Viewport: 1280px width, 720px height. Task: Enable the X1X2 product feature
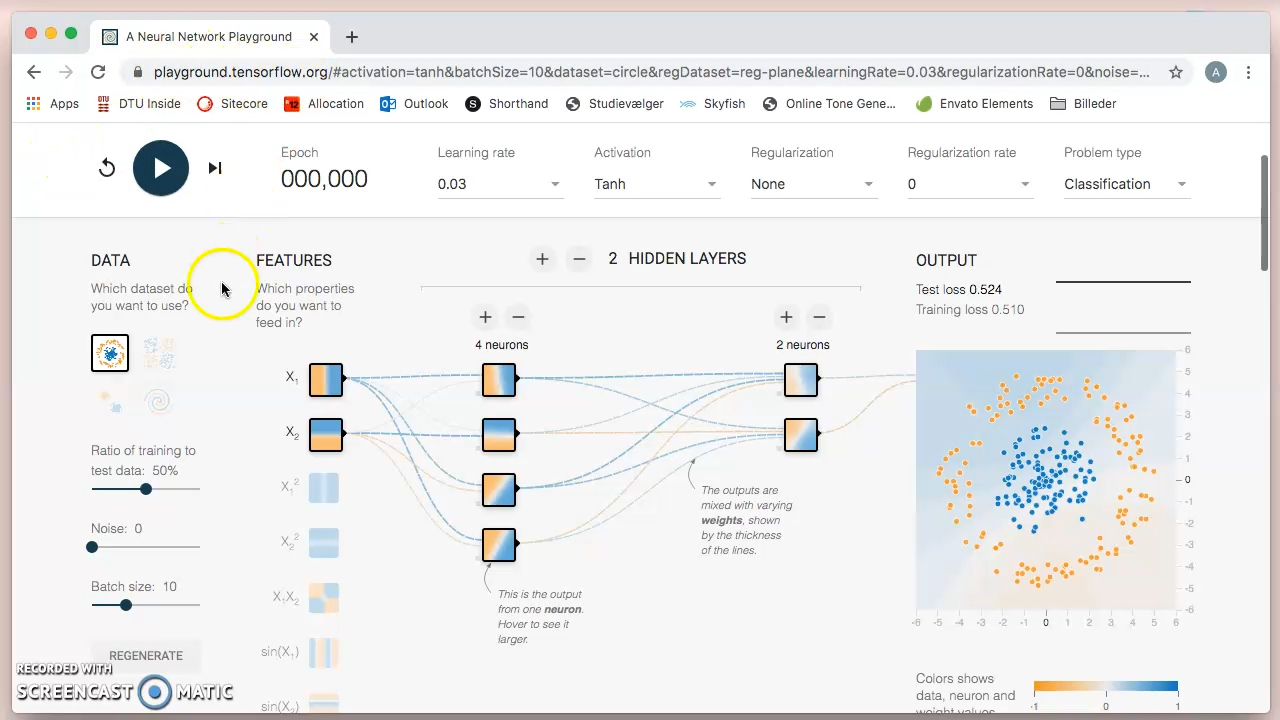pyautogui.click(x=324, y=598)
